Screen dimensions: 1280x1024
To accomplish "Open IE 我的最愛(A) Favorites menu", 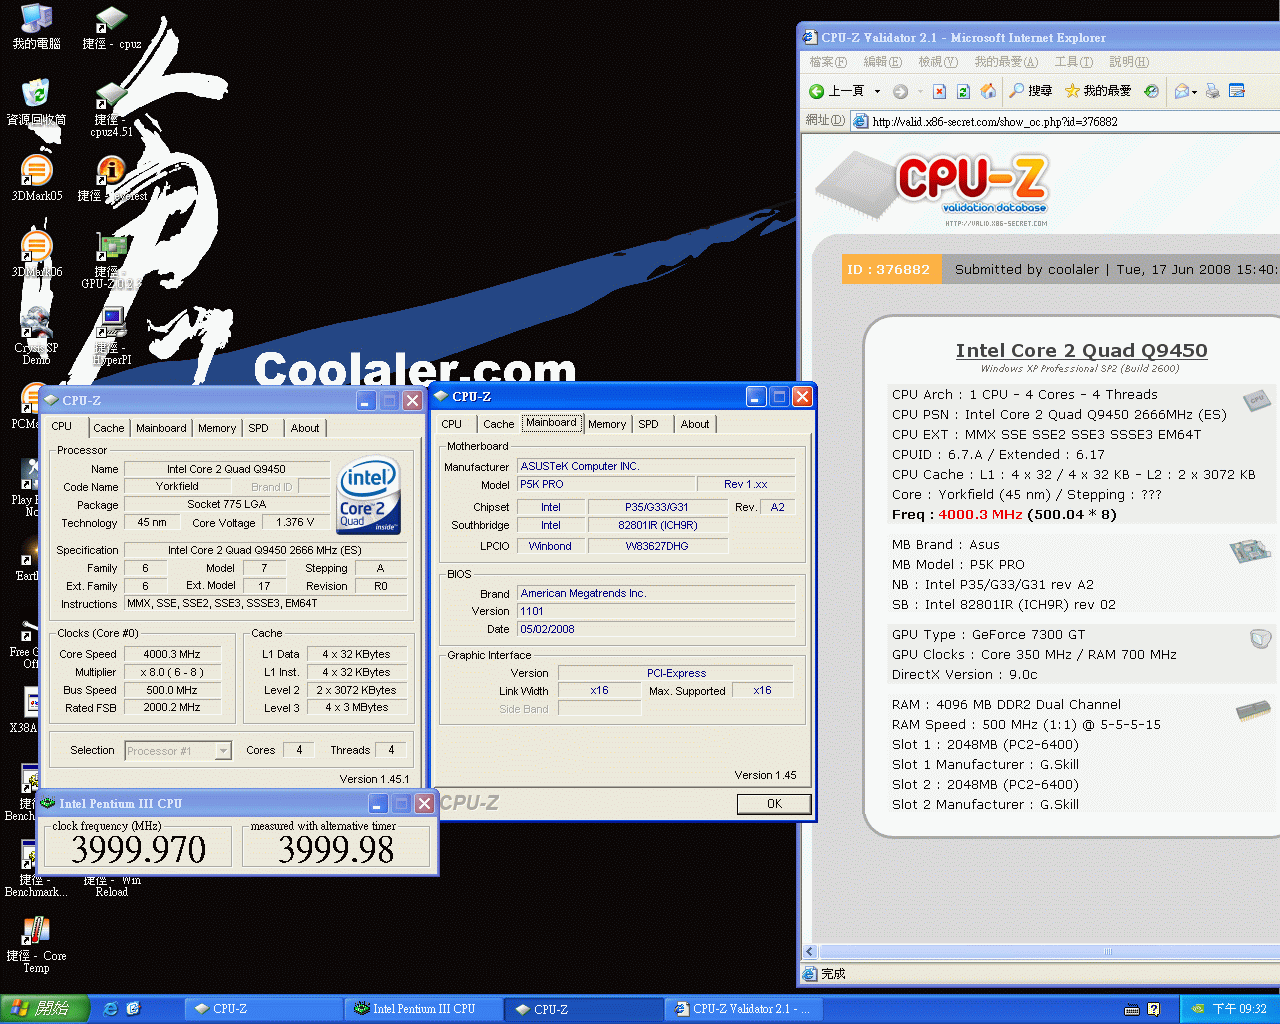I will 1006,62.
